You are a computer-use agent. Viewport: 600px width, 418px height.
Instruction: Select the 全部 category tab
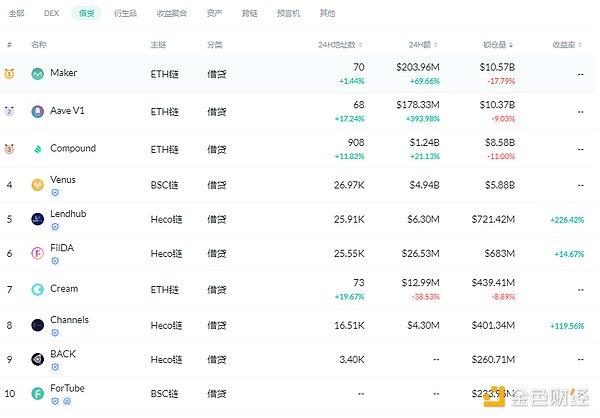click(16, 14)
